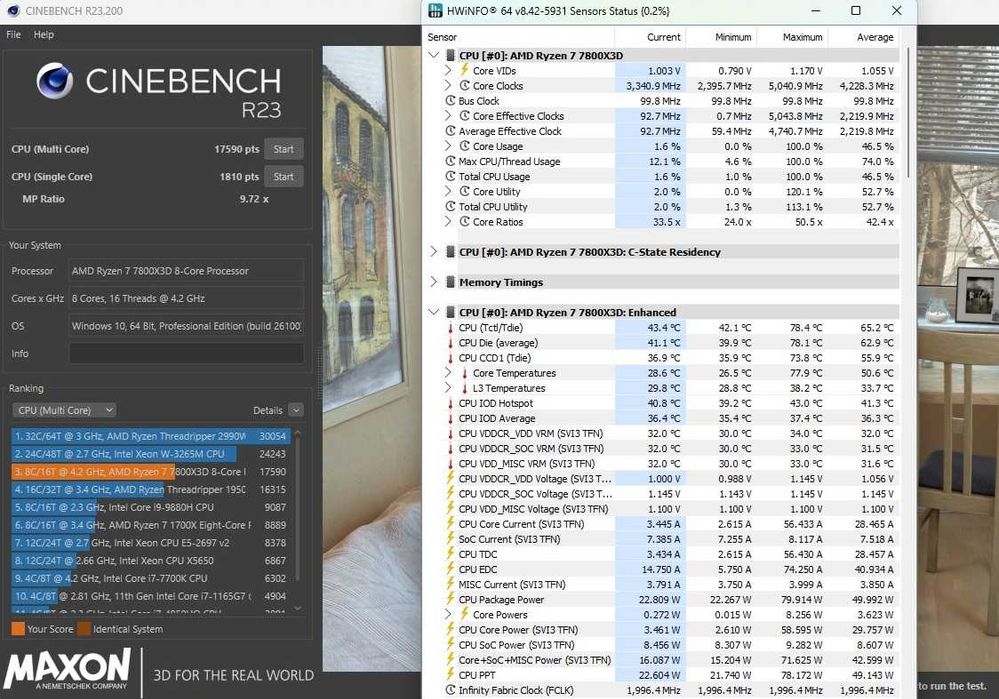Viewport: 999px width, 699px height.
Task: Click the Identical System brown swatch
Action: click(x=84, y=629)
